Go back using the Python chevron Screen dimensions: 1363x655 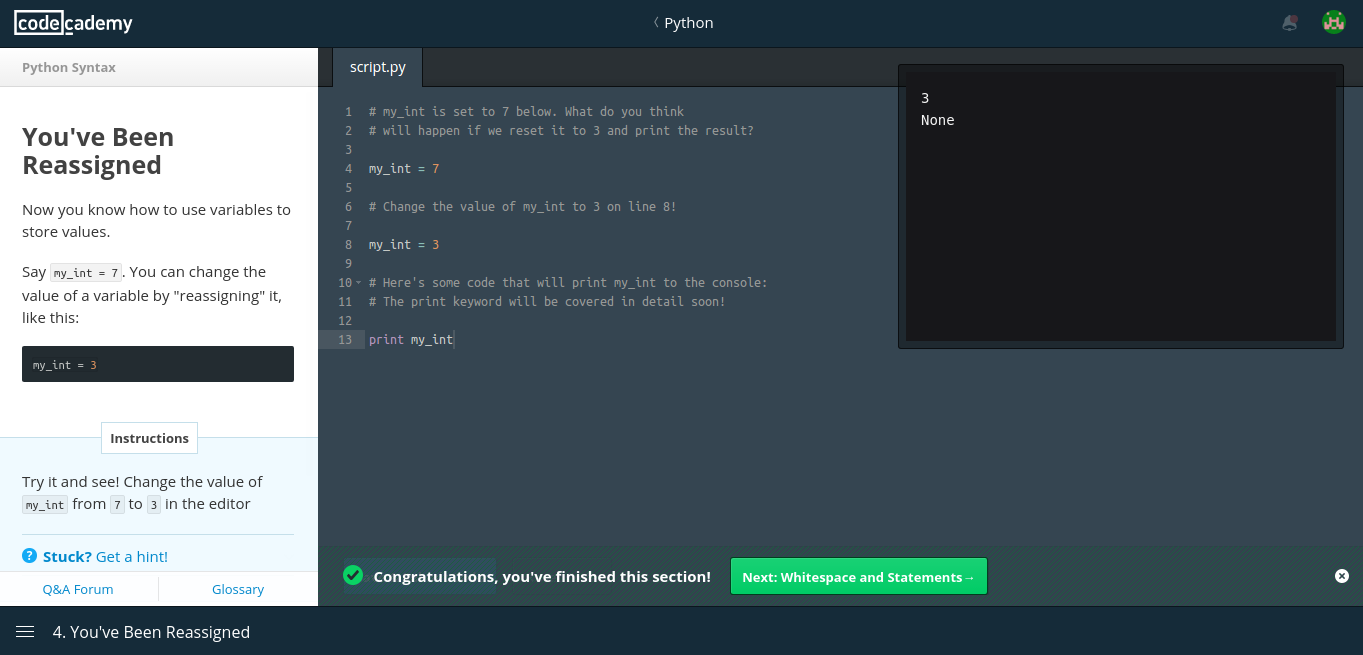[656, 23]
